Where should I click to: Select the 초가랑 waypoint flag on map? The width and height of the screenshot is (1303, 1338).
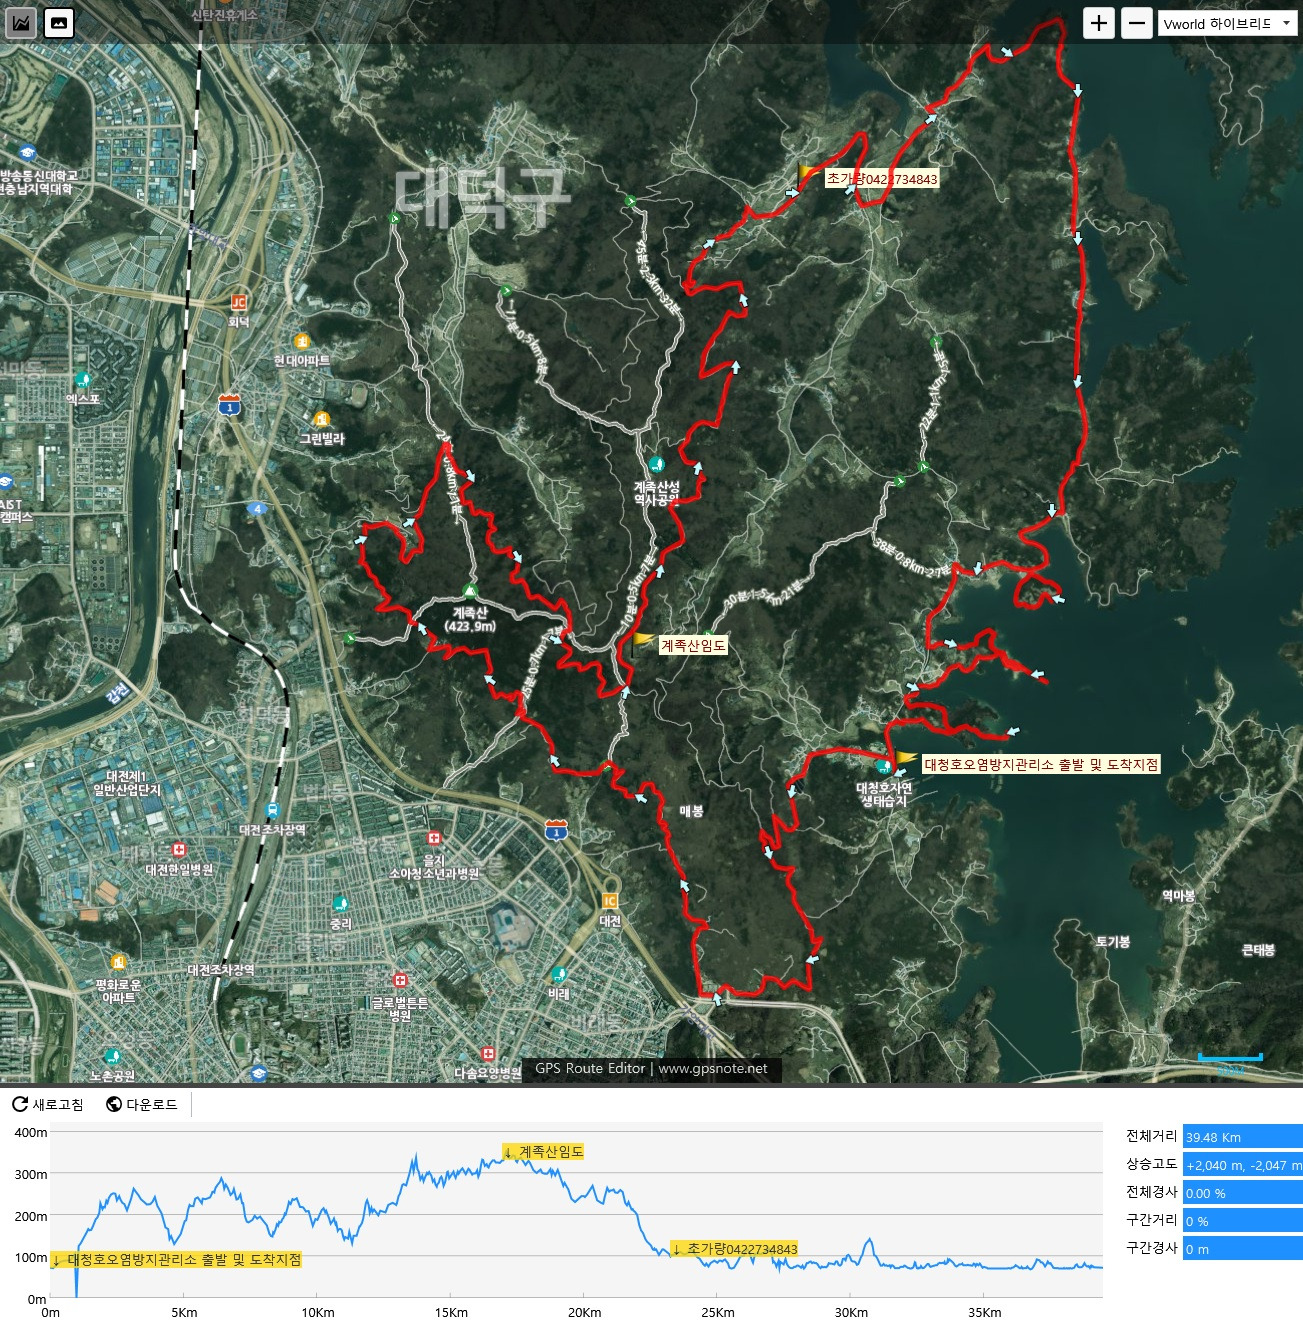pyautogui.click(x=808, y=176)
